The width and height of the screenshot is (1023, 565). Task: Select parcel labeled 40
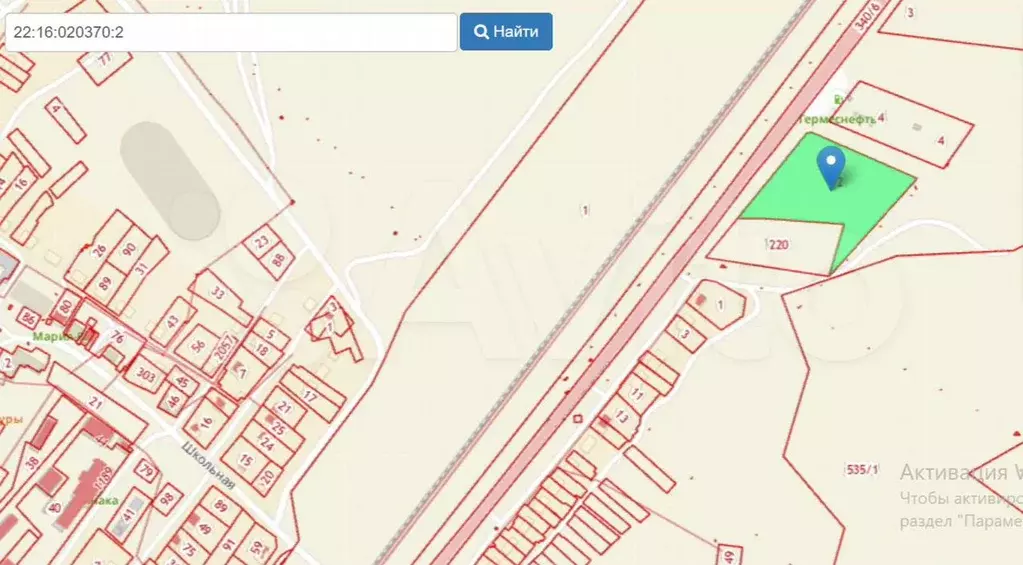(x=54, y=508)
